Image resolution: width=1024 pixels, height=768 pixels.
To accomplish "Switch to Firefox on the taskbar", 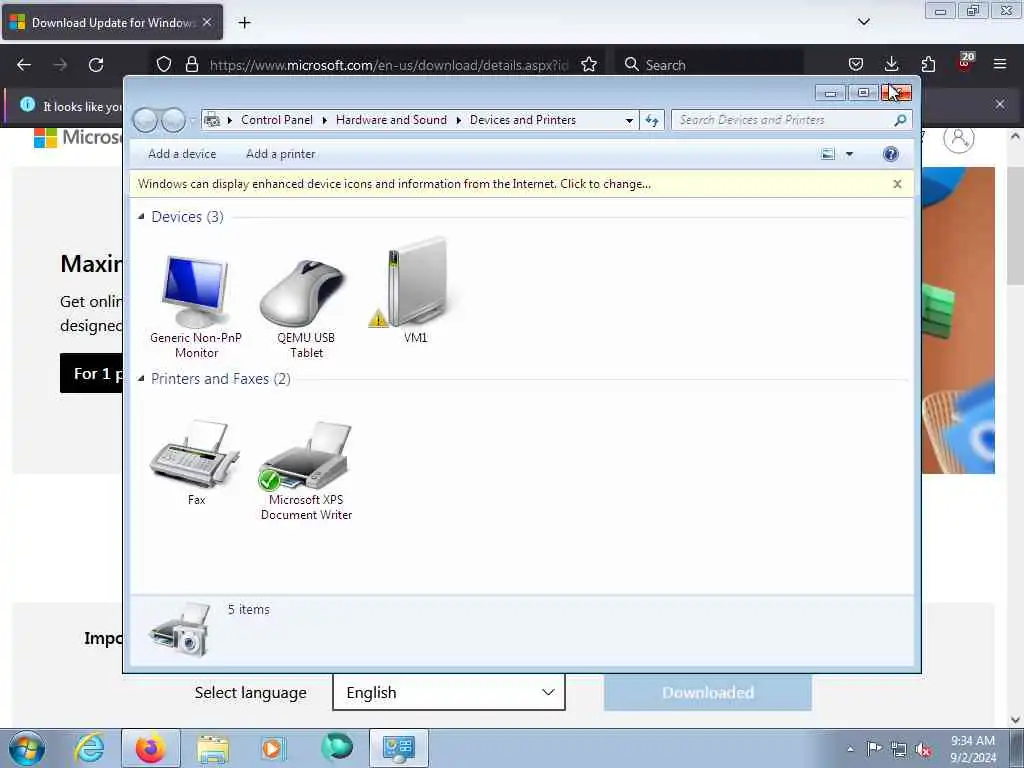I will (x=151, y=748).
